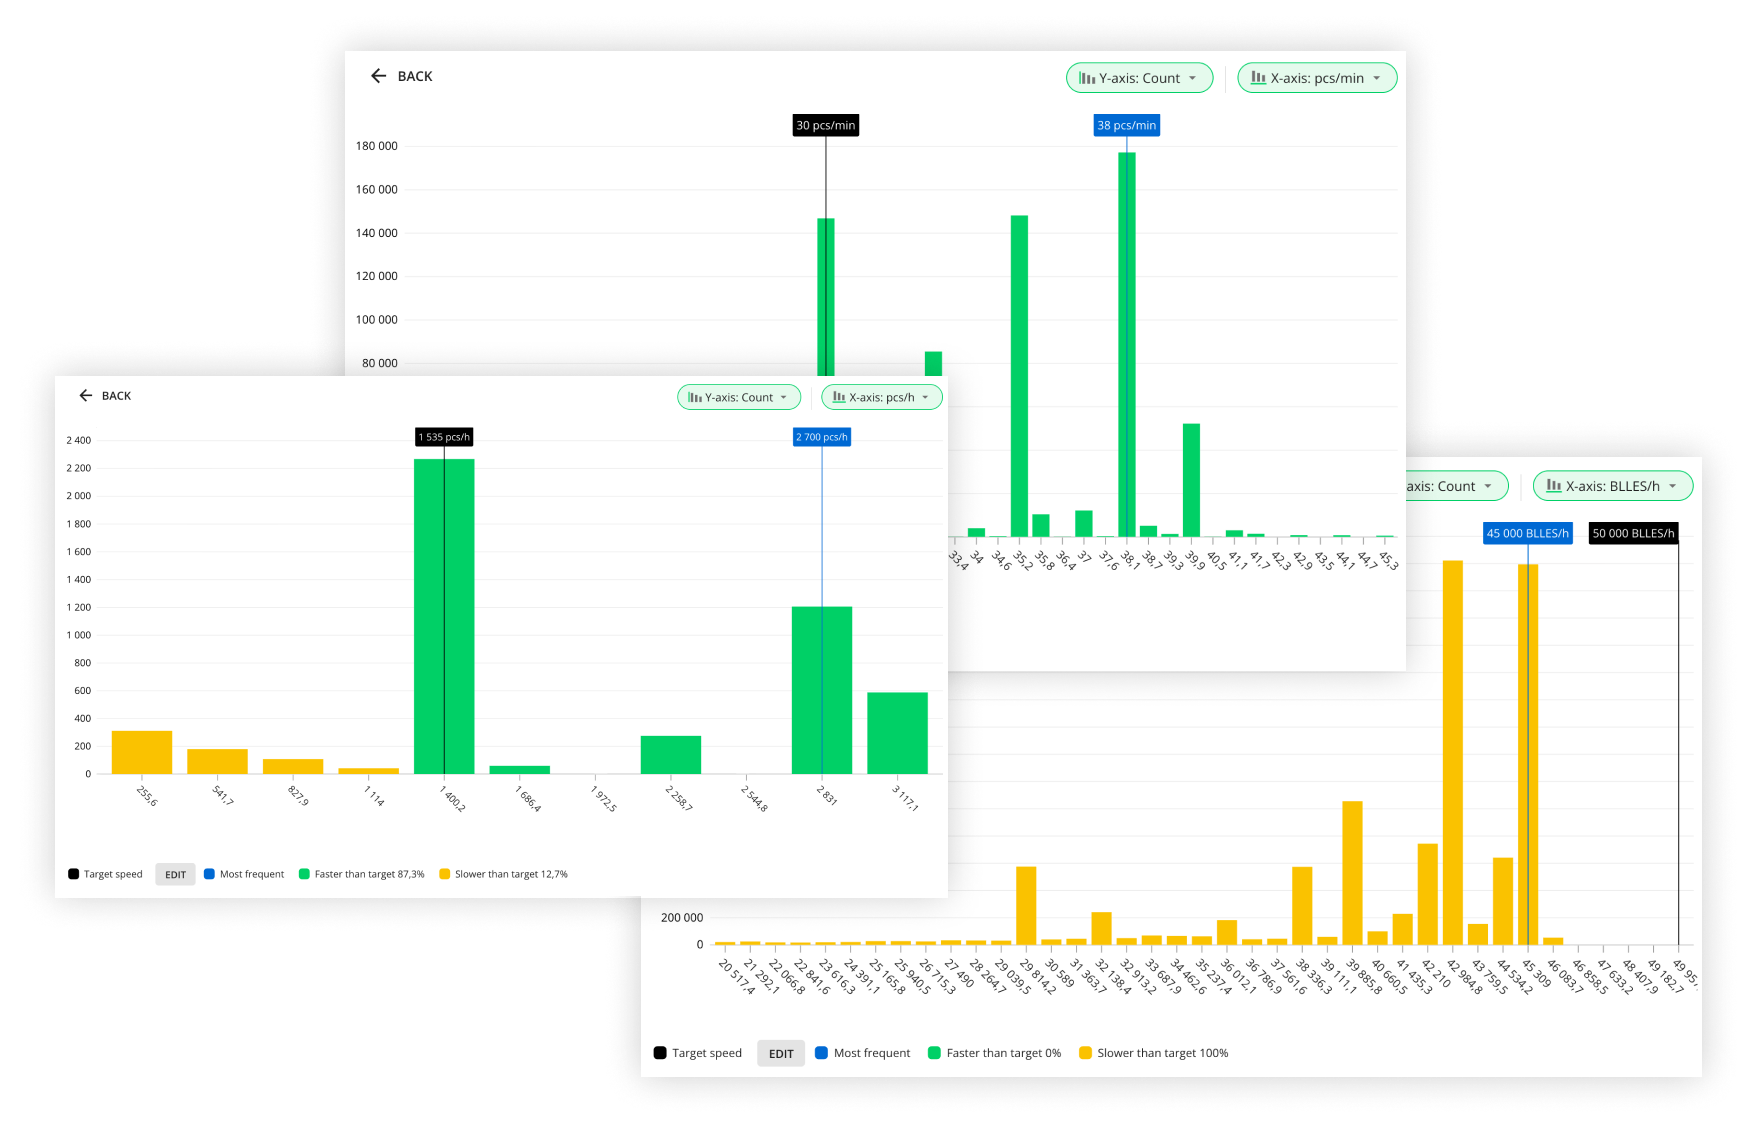Click the back arrow in the pcs/min chart
1751x1125 pixels.
tap(378, 76)
